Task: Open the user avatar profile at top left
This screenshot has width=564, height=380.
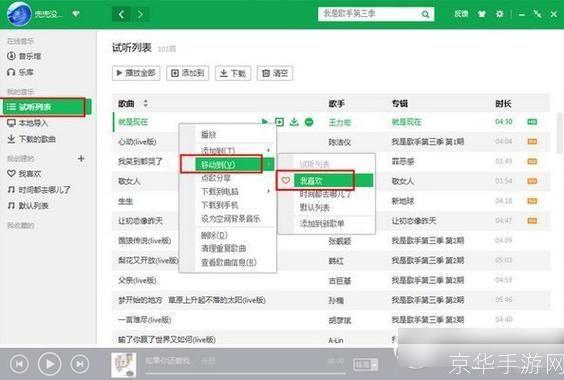Action: coord(19,14)
